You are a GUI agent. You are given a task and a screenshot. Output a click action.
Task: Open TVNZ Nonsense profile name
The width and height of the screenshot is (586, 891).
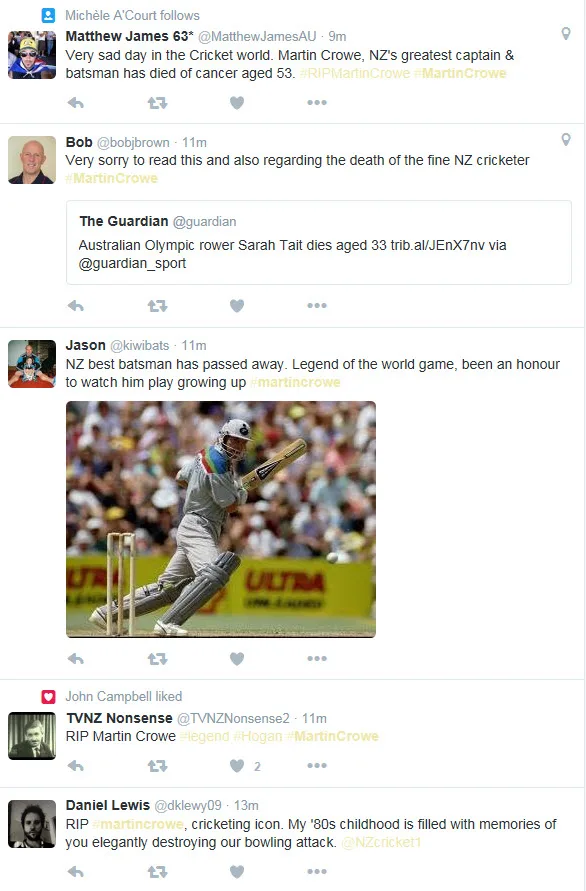[119, 718]
